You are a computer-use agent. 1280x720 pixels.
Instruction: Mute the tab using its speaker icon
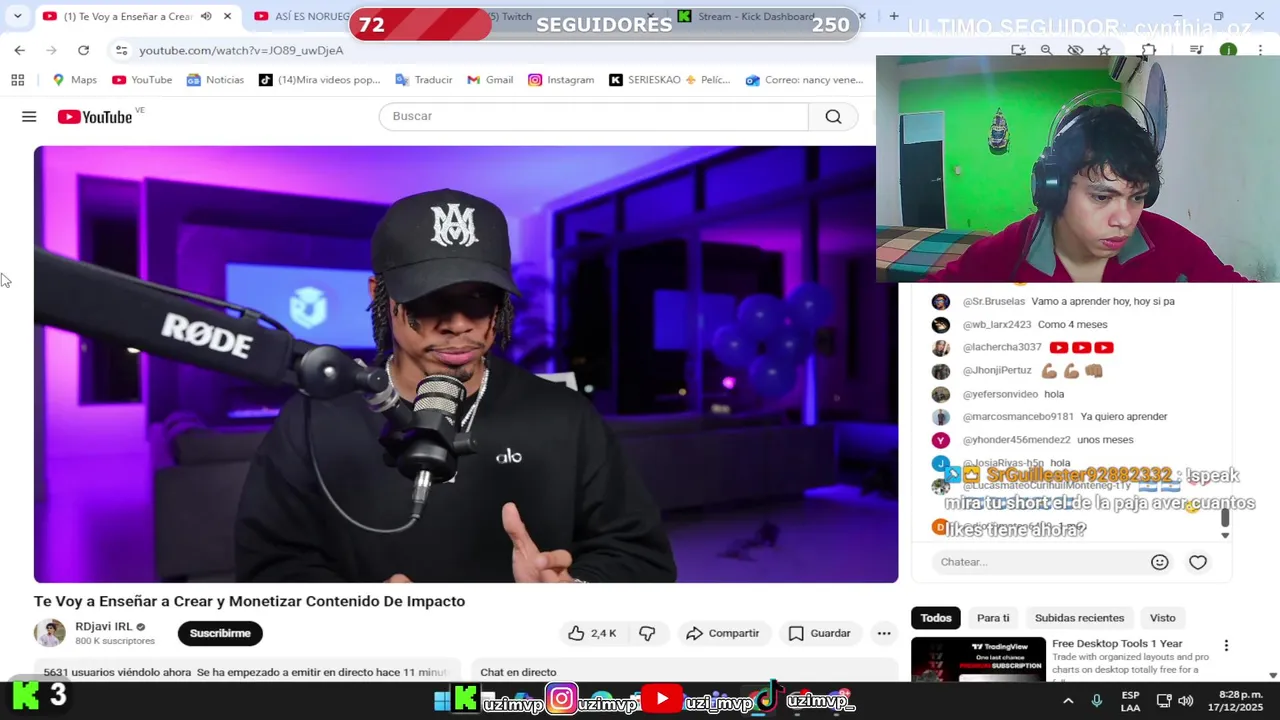(206, 17)
